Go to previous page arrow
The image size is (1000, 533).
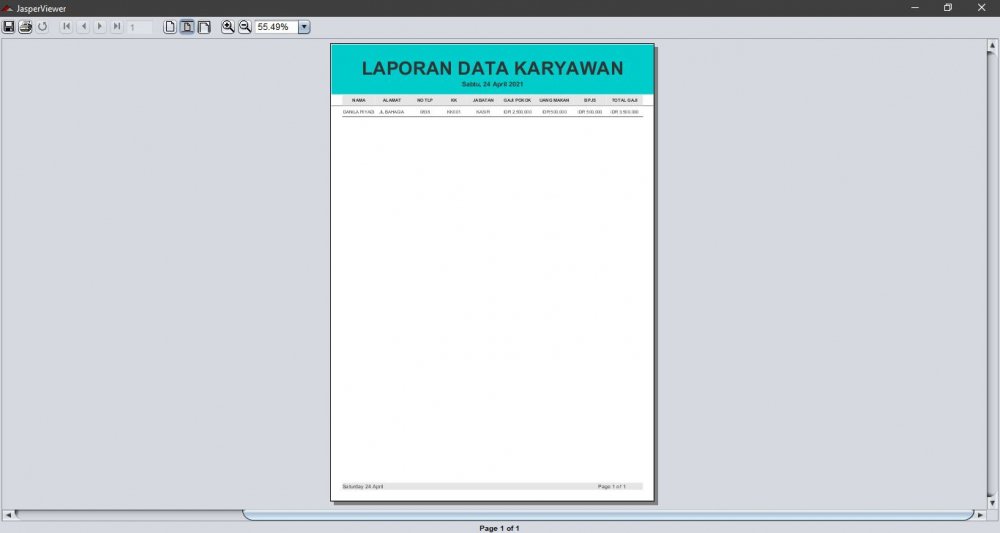[x=83, y=27]
